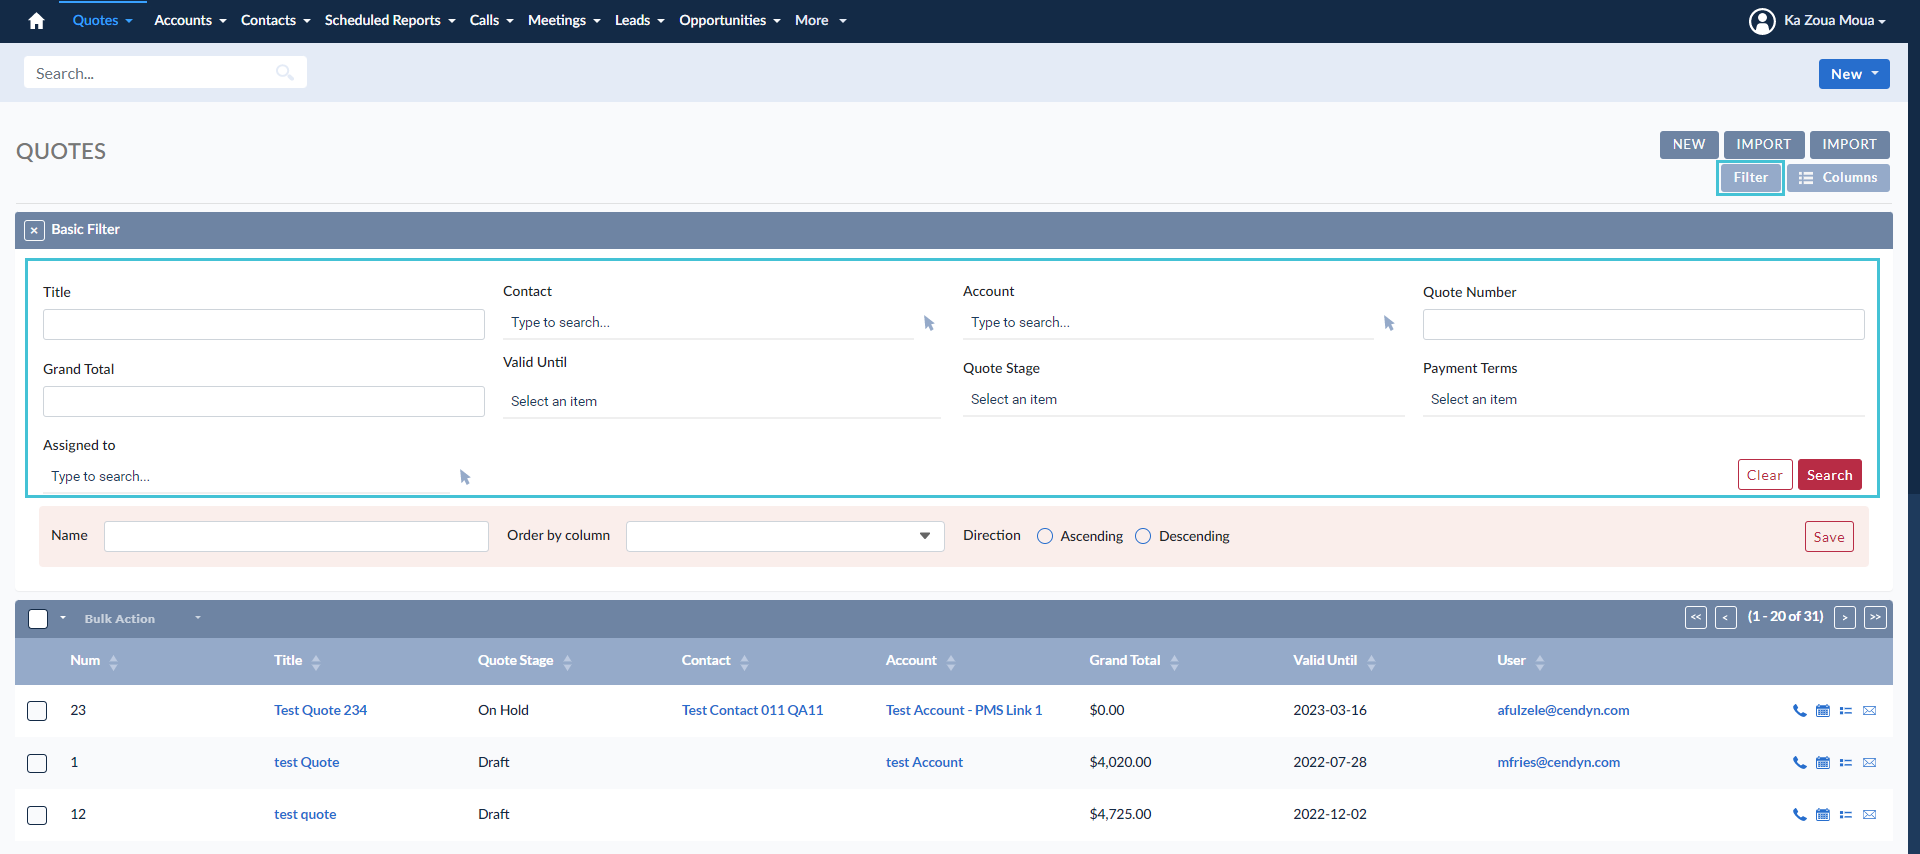Sort by the Valid Until column header
Image resolution: width=1920 pixels, height=854 pixels.
point(1334,661)
